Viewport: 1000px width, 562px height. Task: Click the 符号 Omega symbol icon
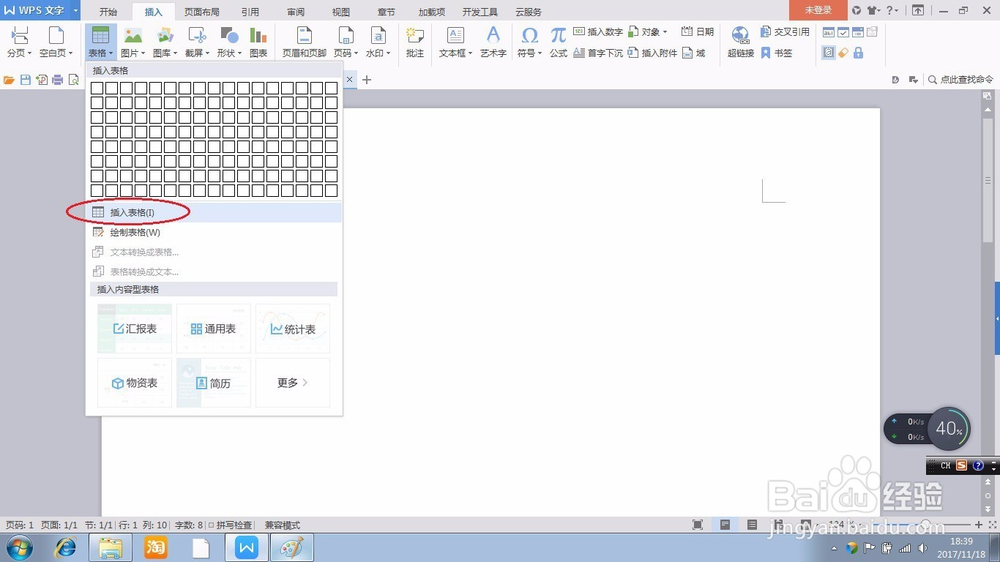(529, 35)
